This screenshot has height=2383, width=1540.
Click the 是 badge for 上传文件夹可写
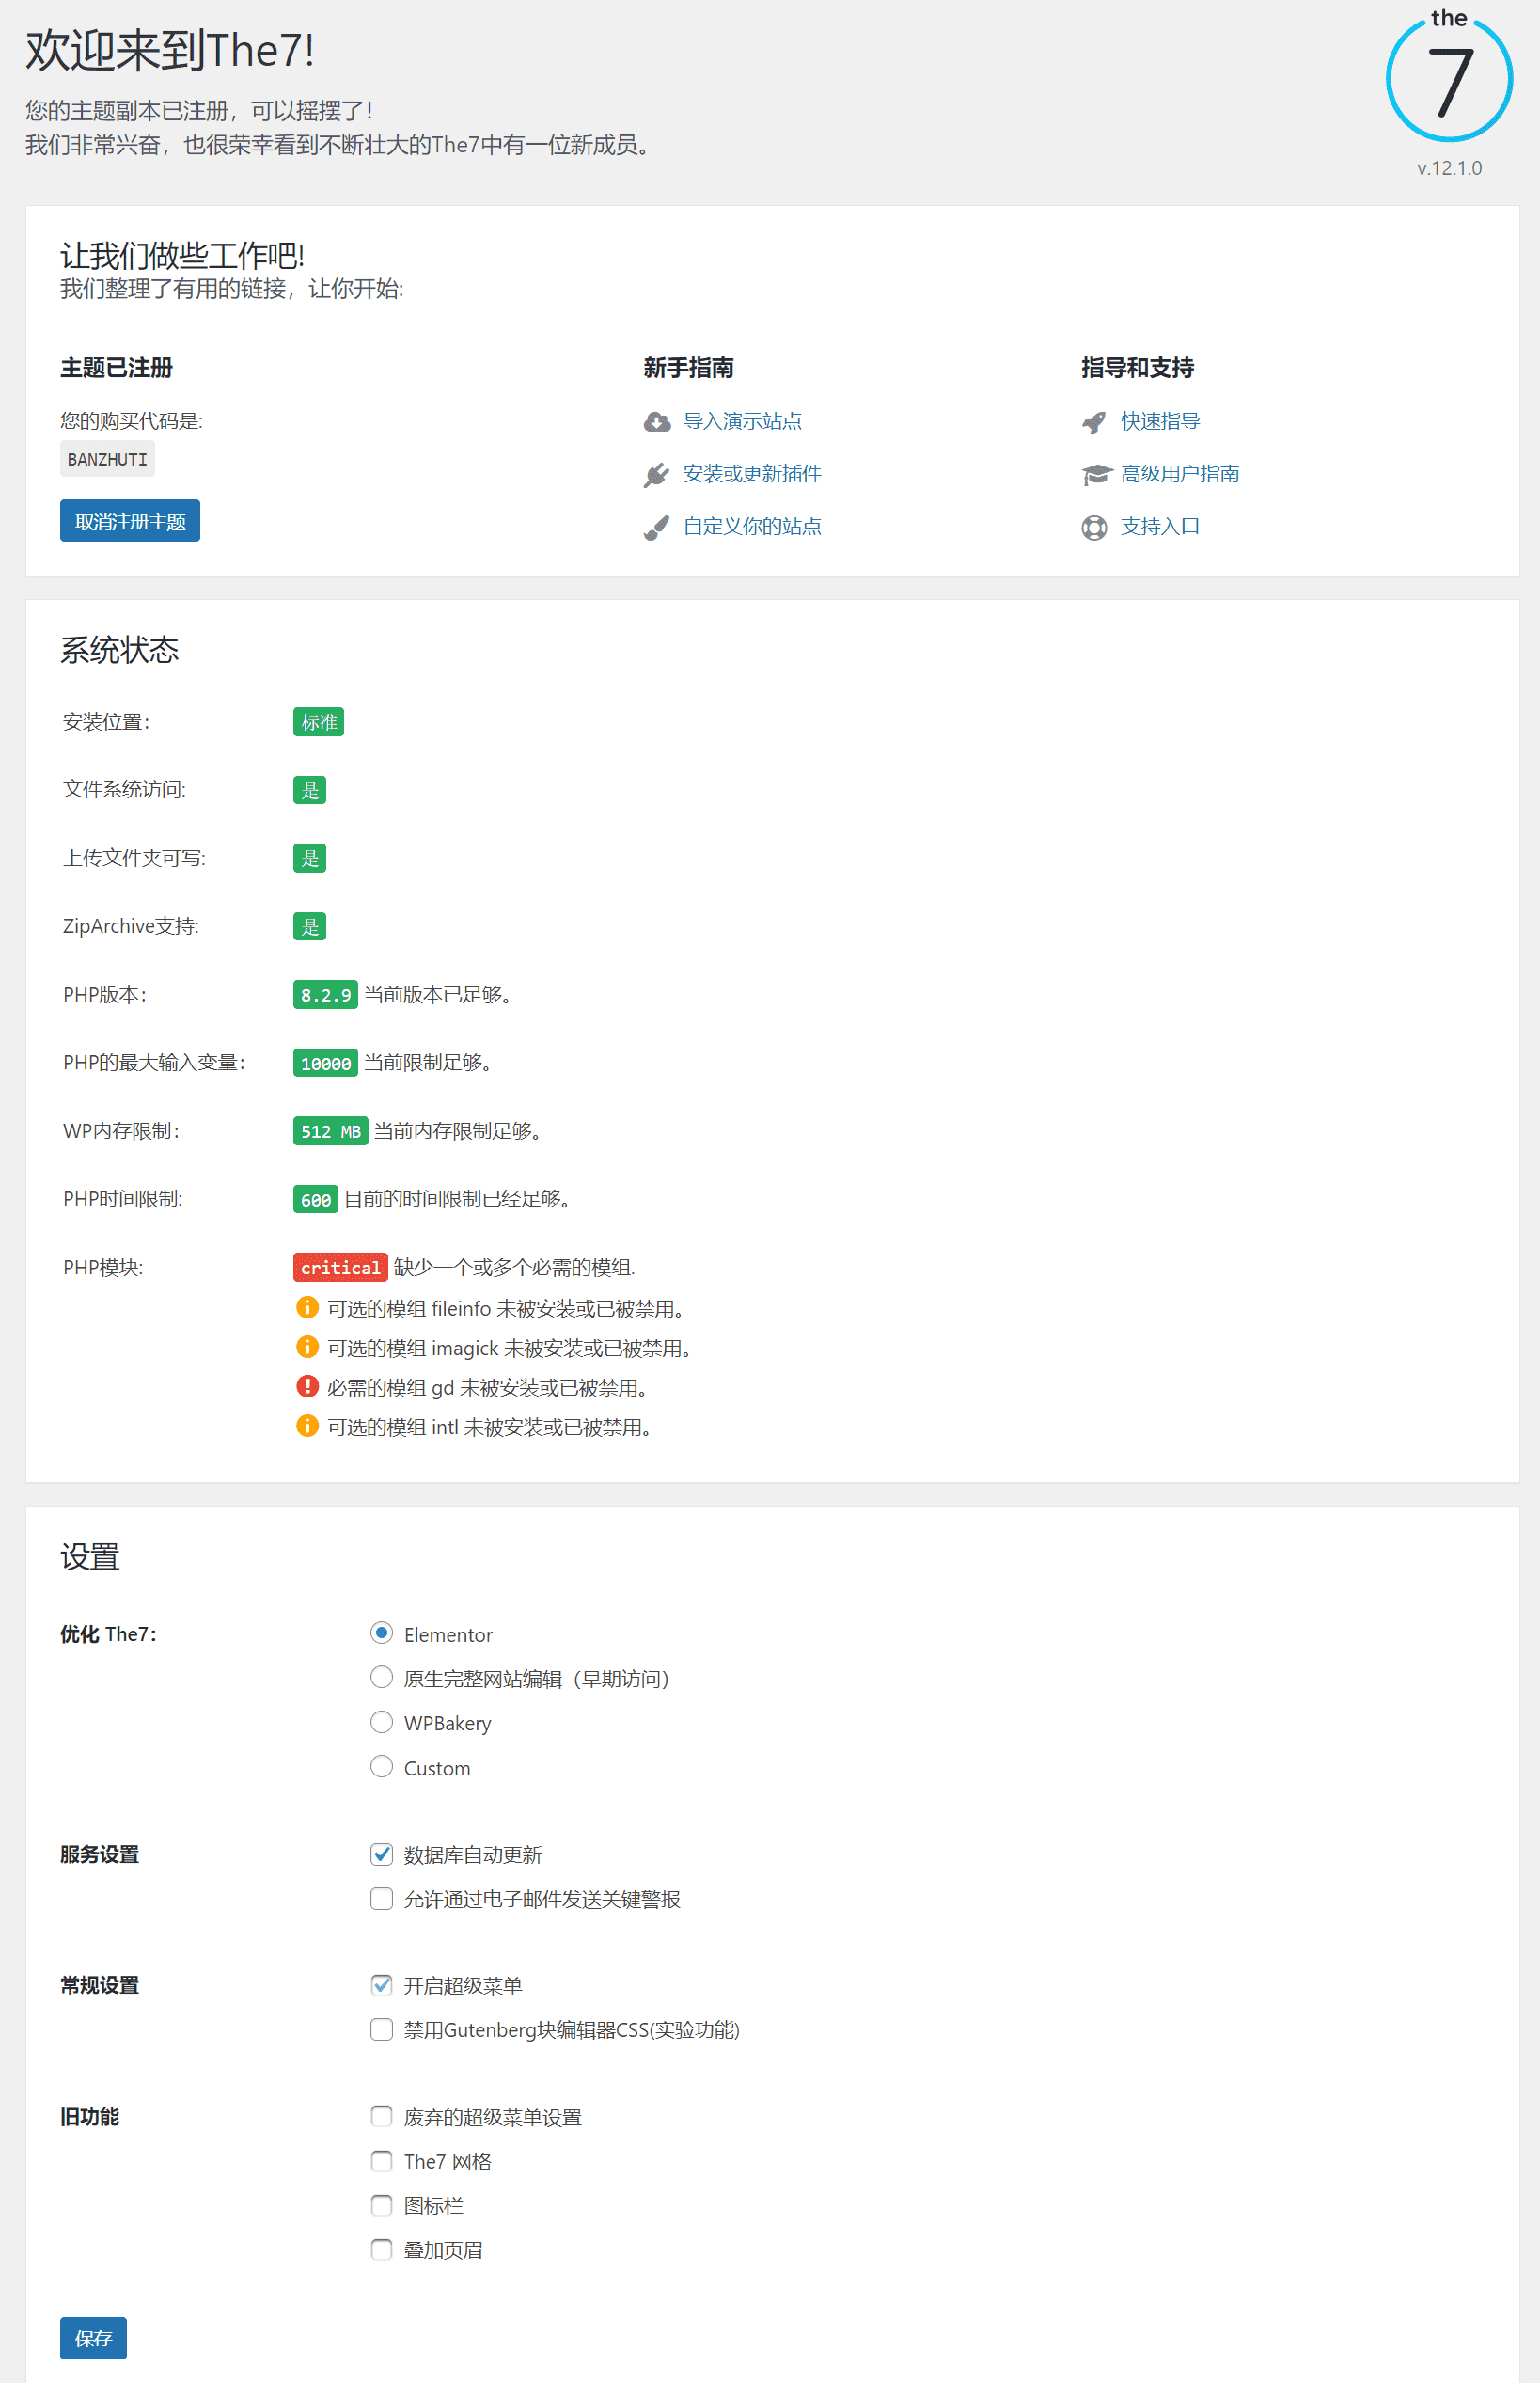[x=309, y=858]
